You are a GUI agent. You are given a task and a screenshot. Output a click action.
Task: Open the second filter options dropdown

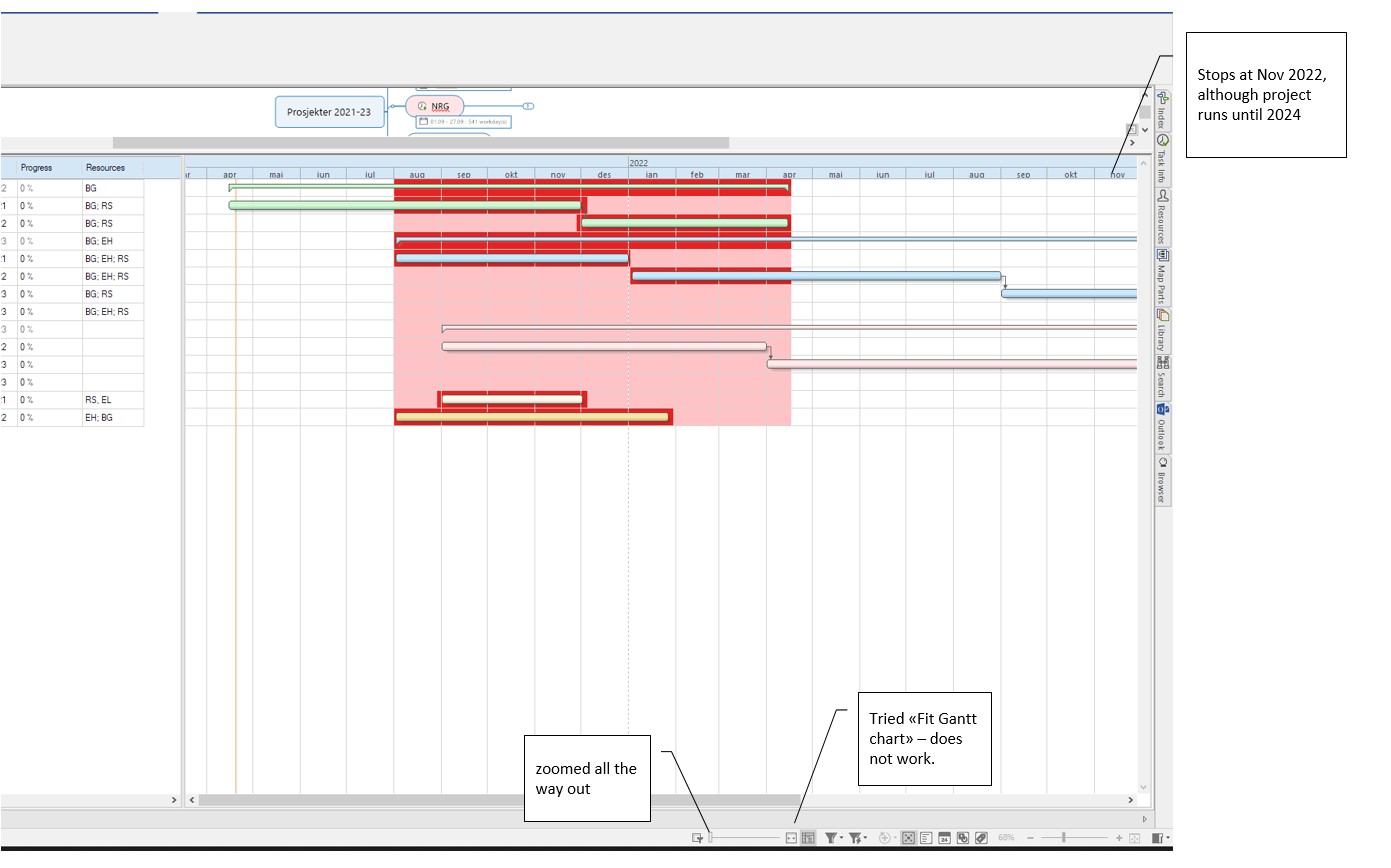[x=857, y=838]
